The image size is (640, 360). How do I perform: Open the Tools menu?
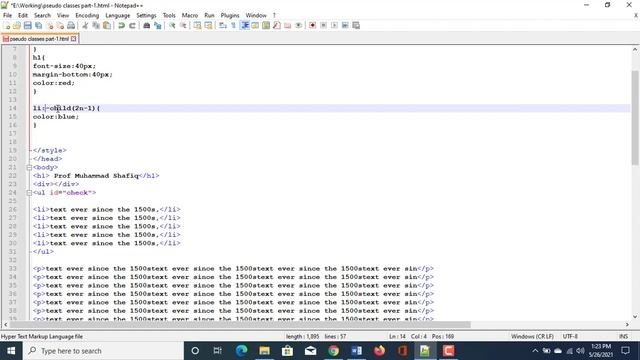[x=169, y=15]
